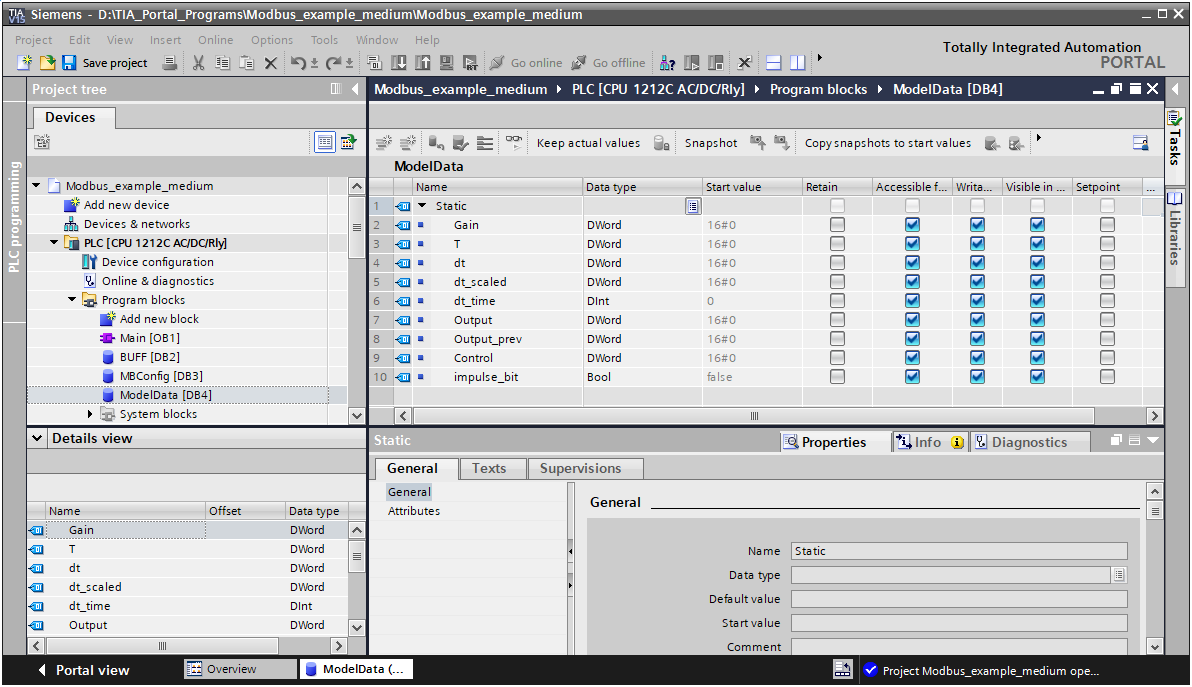Toggle the Setpoint checkbox for Control
The width and height of the screenshot is (1192, 687).
pos(1107,358)
